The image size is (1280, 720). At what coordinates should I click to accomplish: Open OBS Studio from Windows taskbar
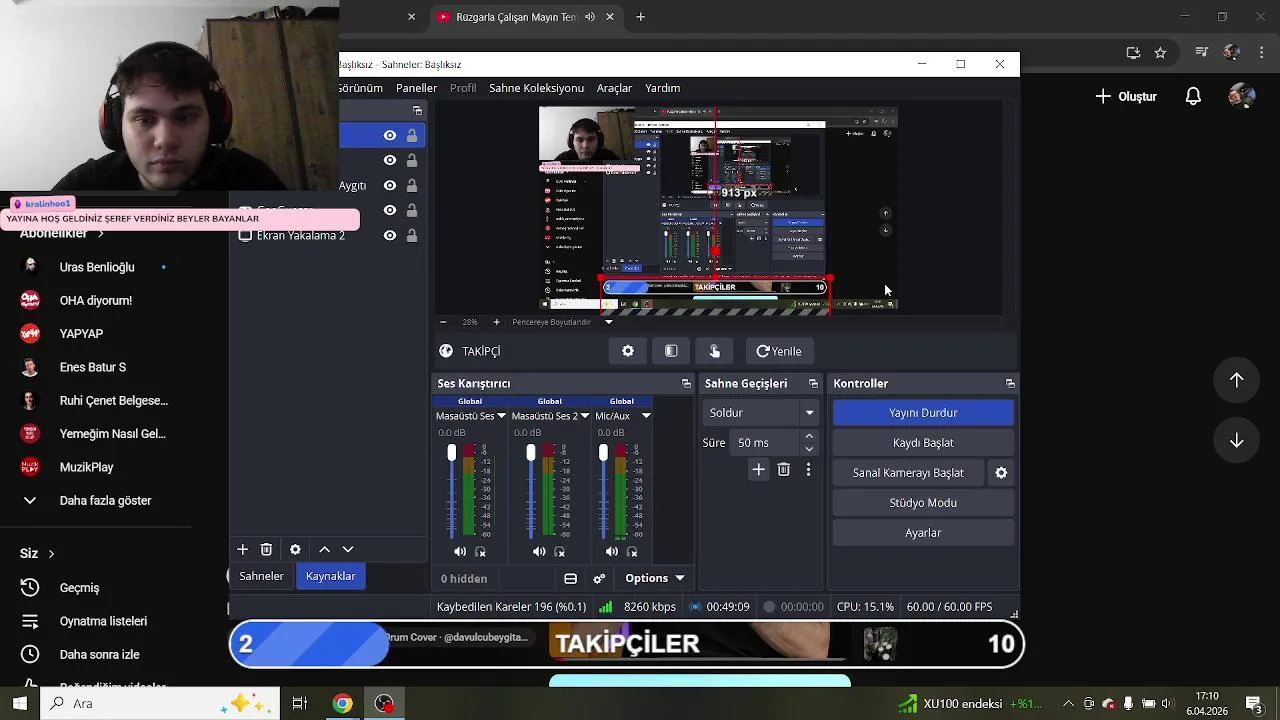[384, 704]
